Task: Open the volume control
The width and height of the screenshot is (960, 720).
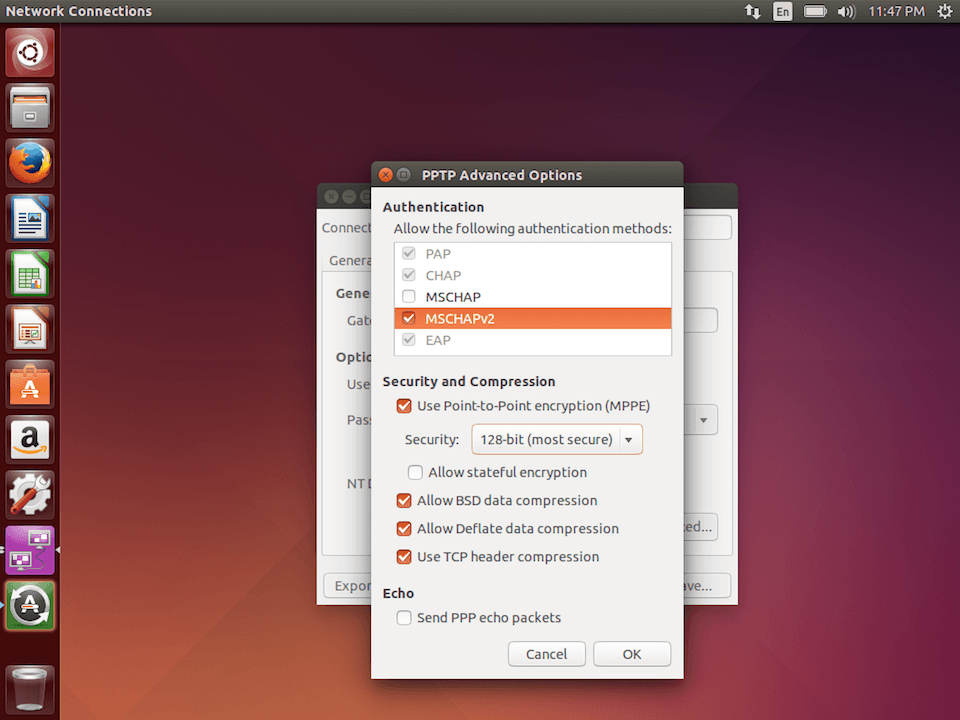Action: pos(846,11)
